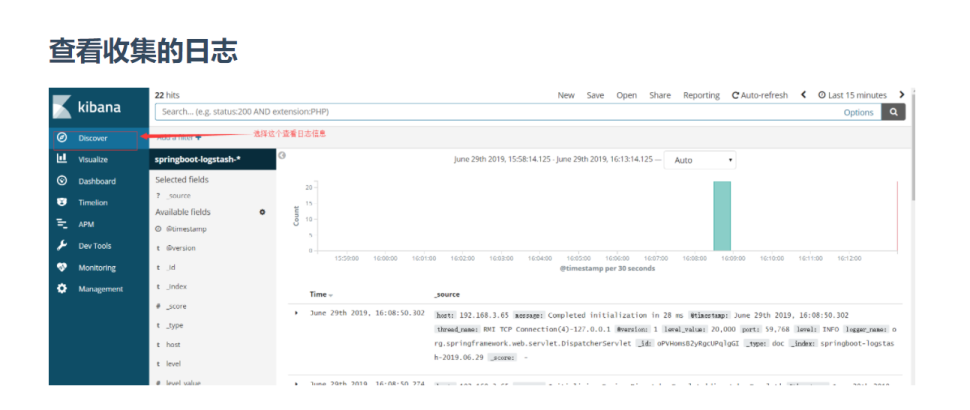Click Auto-refresh circular arrow icon
This screenshot has height=410, width=970.
pyautogui.click(x=735, y=95)
